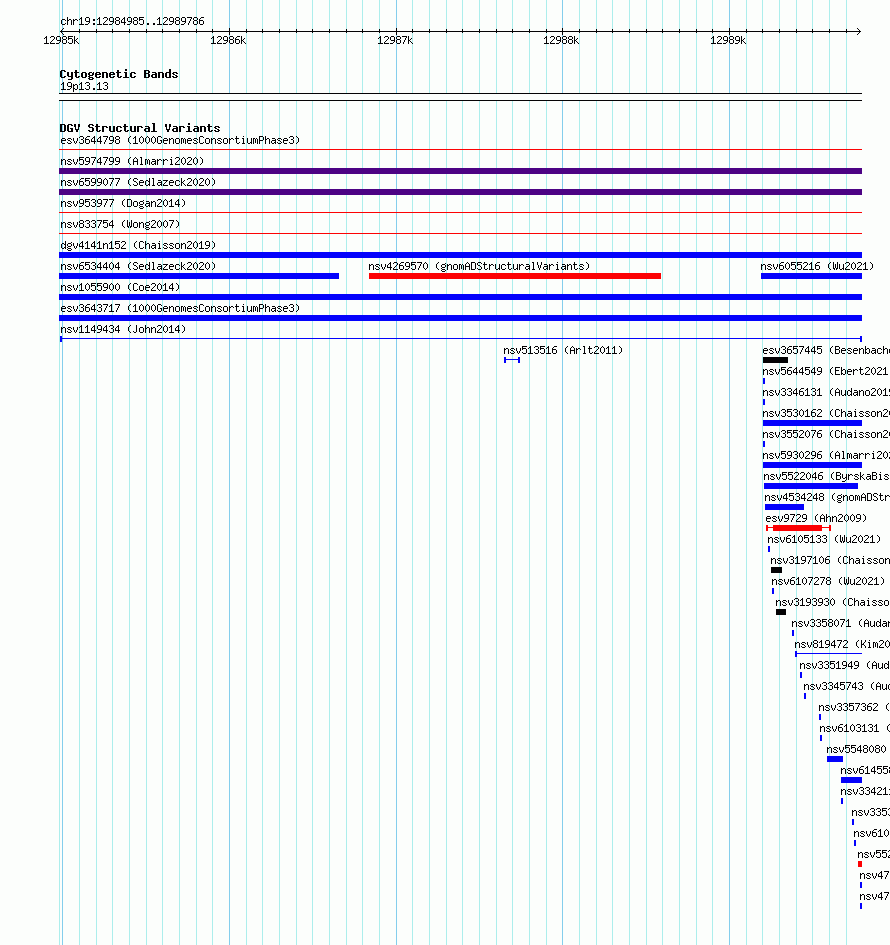Click the black bar under esv3657445

tap(775, 360)
